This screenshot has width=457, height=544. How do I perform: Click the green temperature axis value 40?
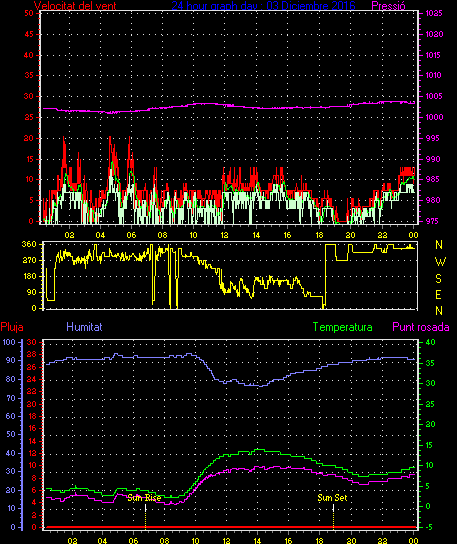point(430,342)
